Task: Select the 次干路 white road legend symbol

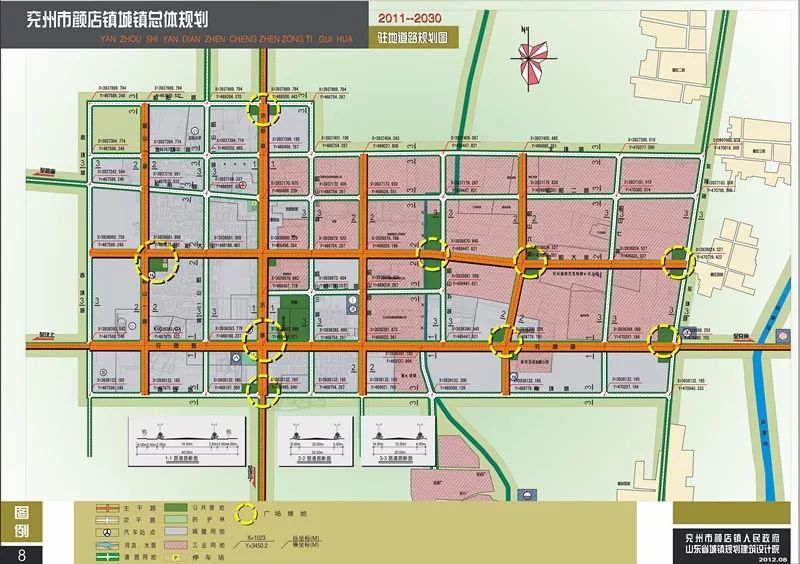Action: pos(107,520)
